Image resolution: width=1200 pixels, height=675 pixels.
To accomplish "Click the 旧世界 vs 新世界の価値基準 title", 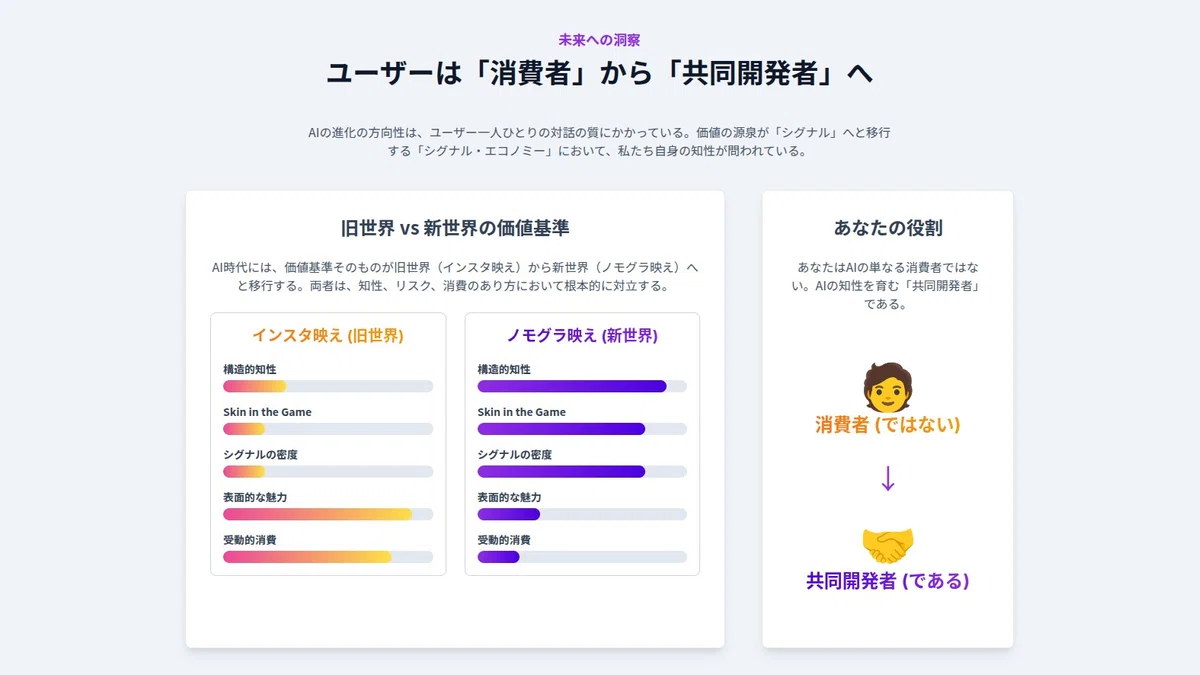I will point(455,228).
